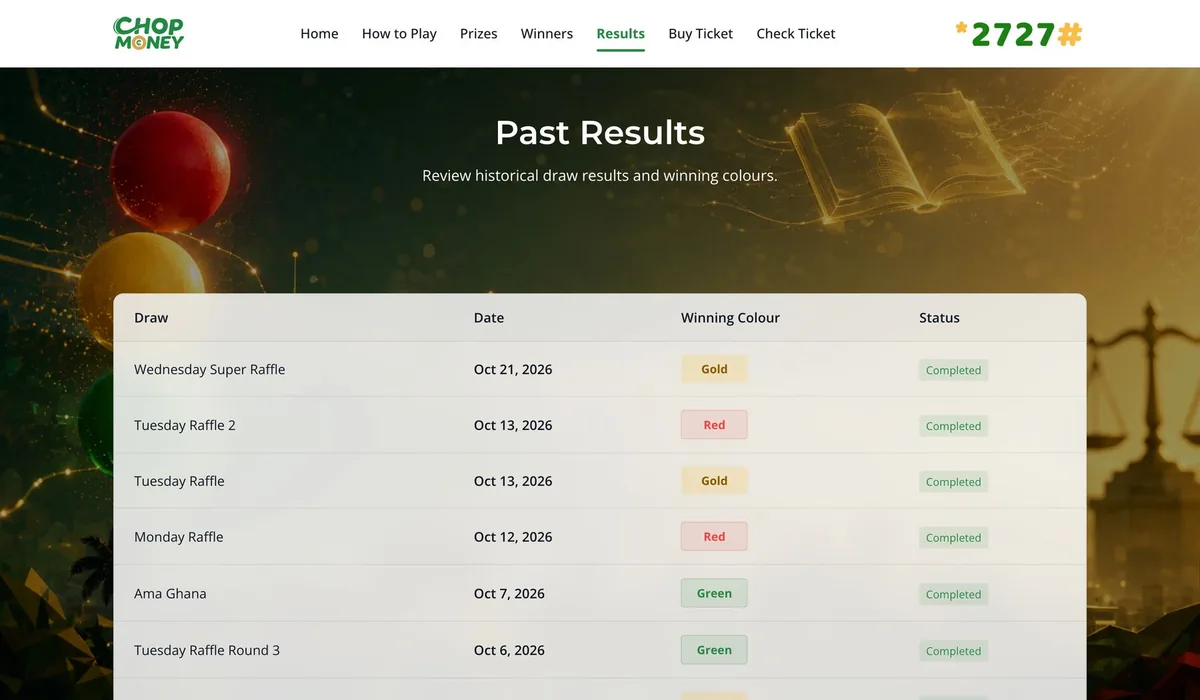Click Monday Raffle's Red colour badge
1200x700 pixels.
(714, 537)
